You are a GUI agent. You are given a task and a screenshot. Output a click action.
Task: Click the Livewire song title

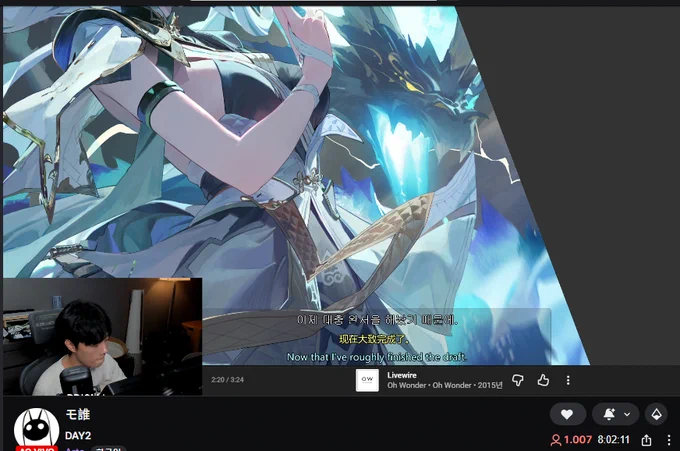[x=402, y=376]
